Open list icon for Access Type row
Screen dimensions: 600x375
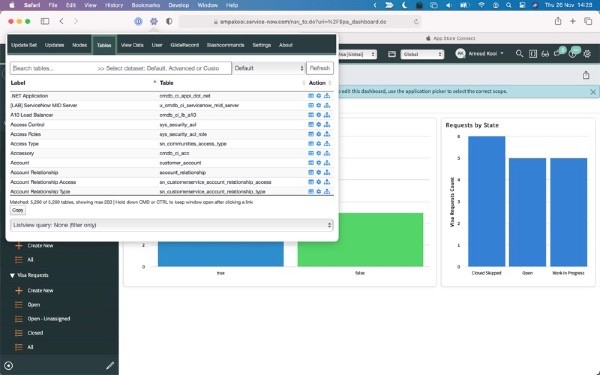coord(311,143)
